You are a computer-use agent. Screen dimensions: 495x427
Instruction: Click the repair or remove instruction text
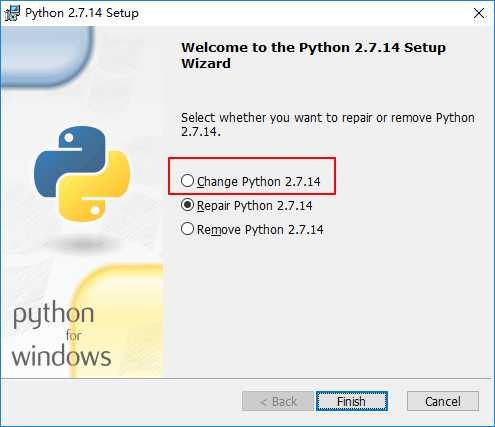(328, 124)
